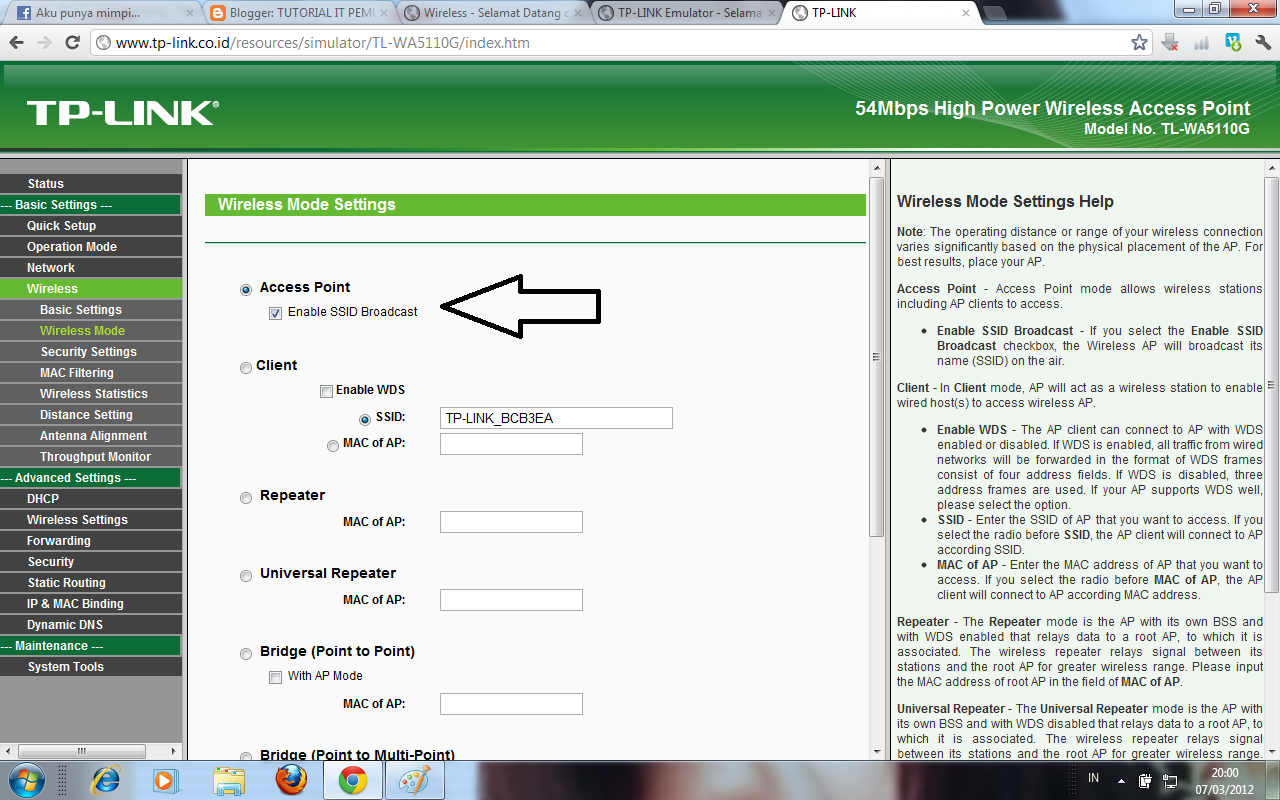Click the browser Back arrow
Image resolution: width=1280 pixels, height=800 pixels.
(17, 43)
